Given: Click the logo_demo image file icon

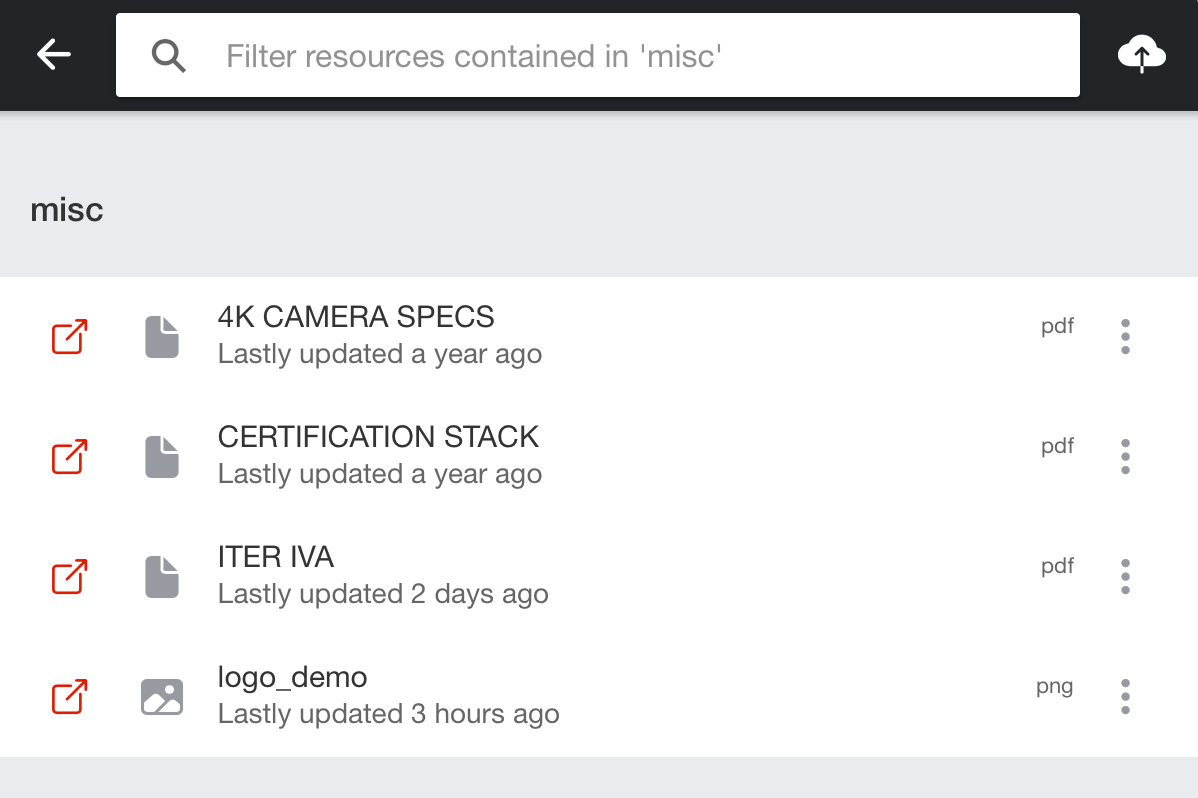Looking at the screenshot, I should [x=162, y=697].
